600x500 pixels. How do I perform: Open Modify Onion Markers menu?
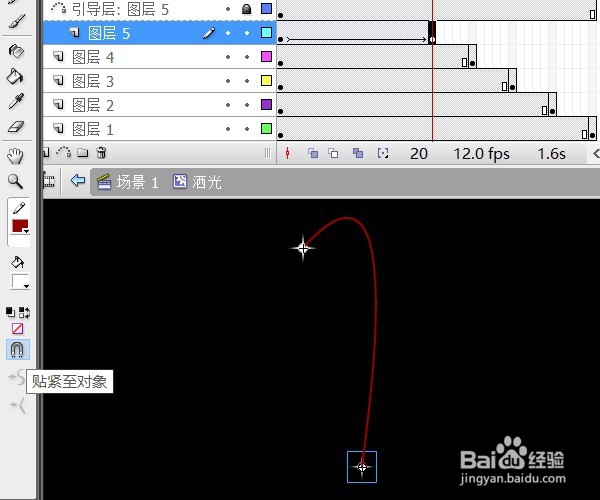coord(383,153)
